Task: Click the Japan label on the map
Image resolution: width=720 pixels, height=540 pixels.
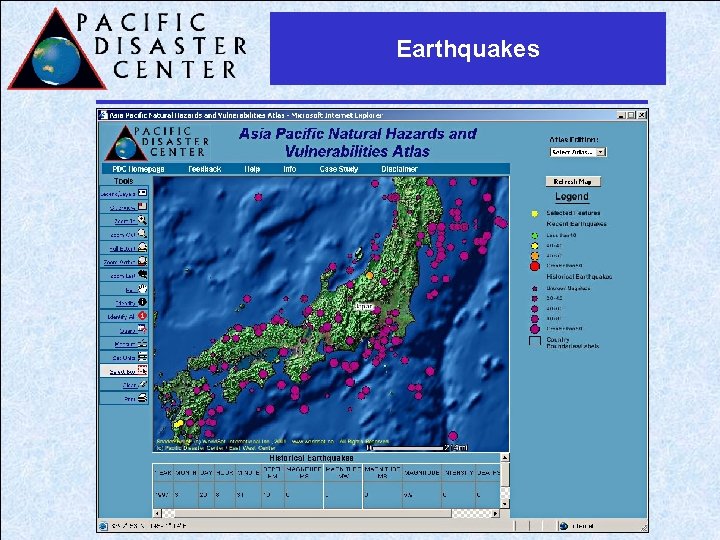Action: pyautogui.click(x=364, y=306)
